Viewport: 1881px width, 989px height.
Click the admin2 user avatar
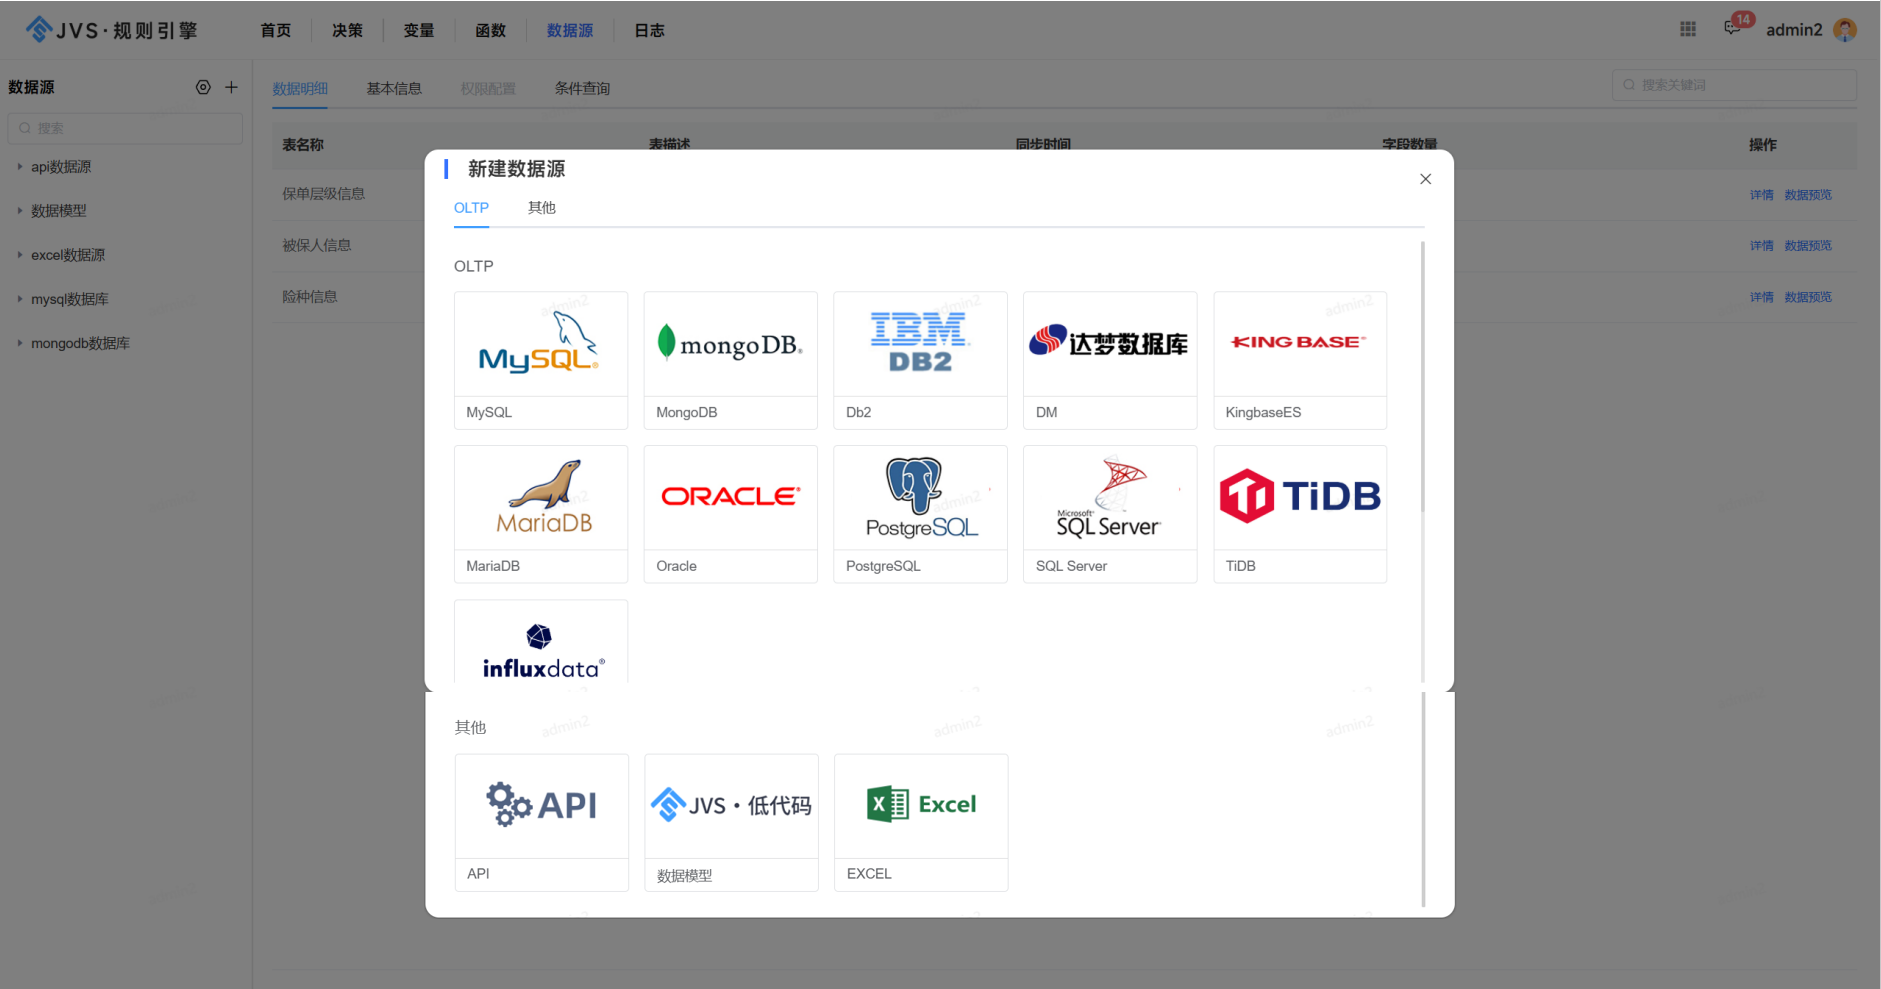tap(1845, 30)
